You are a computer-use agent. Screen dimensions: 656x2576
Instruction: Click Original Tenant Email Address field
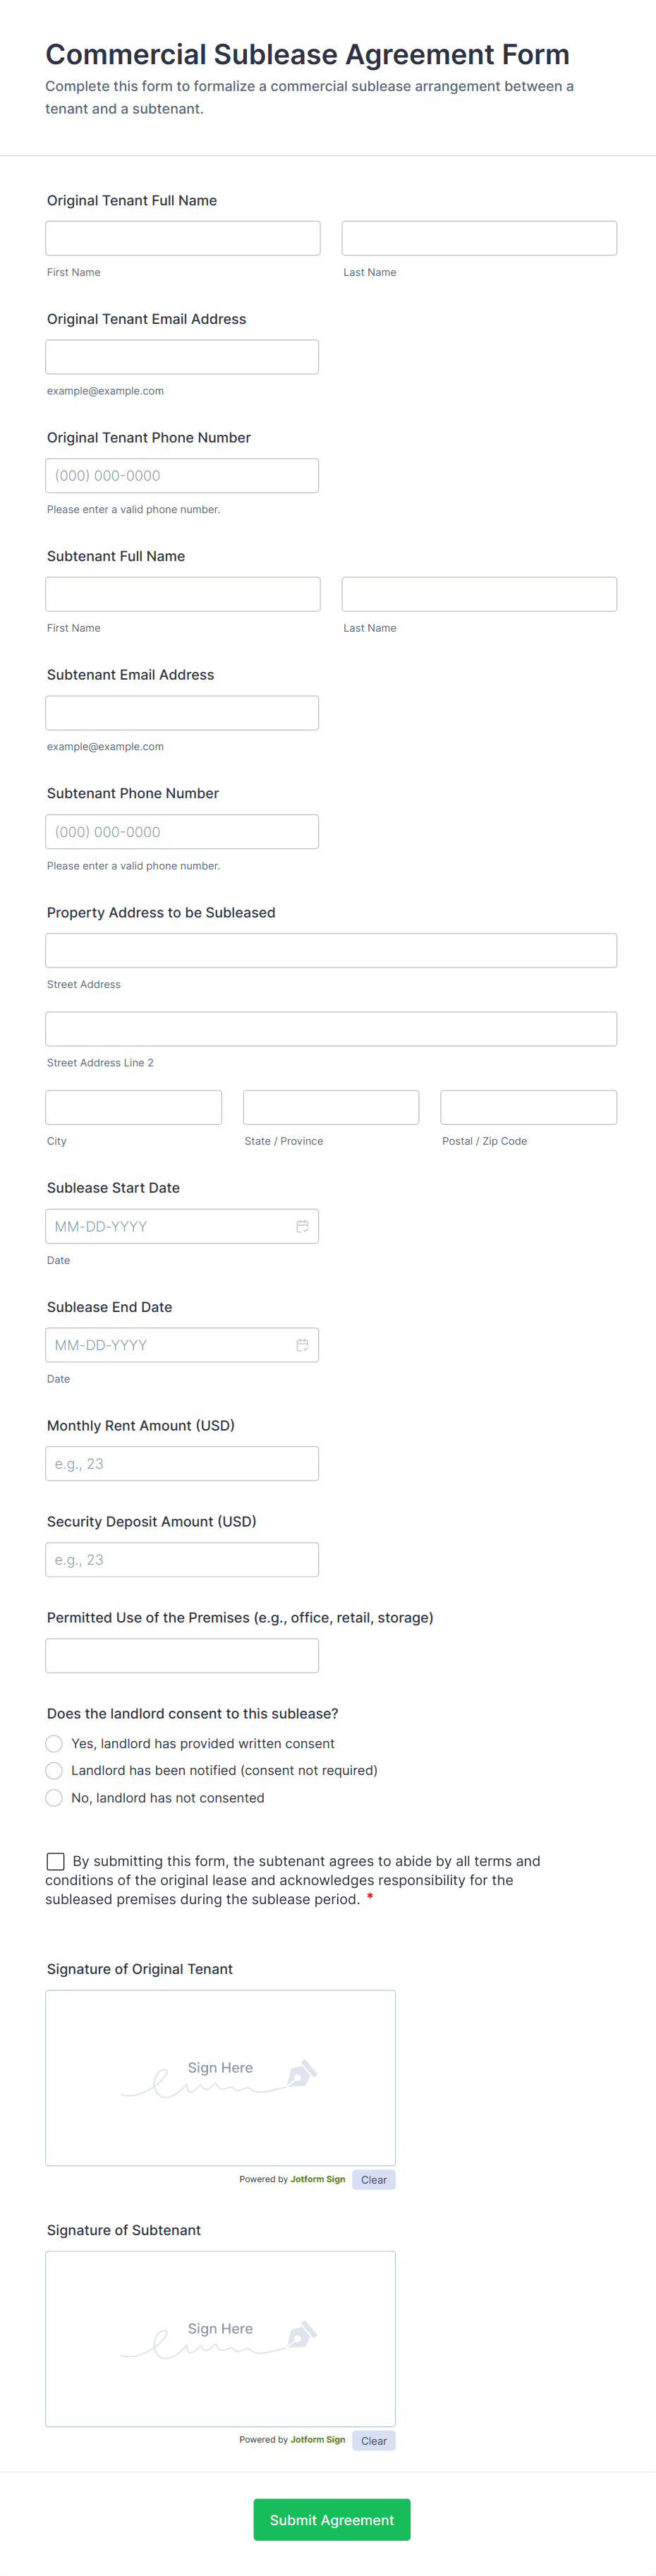tap(182, 357)
